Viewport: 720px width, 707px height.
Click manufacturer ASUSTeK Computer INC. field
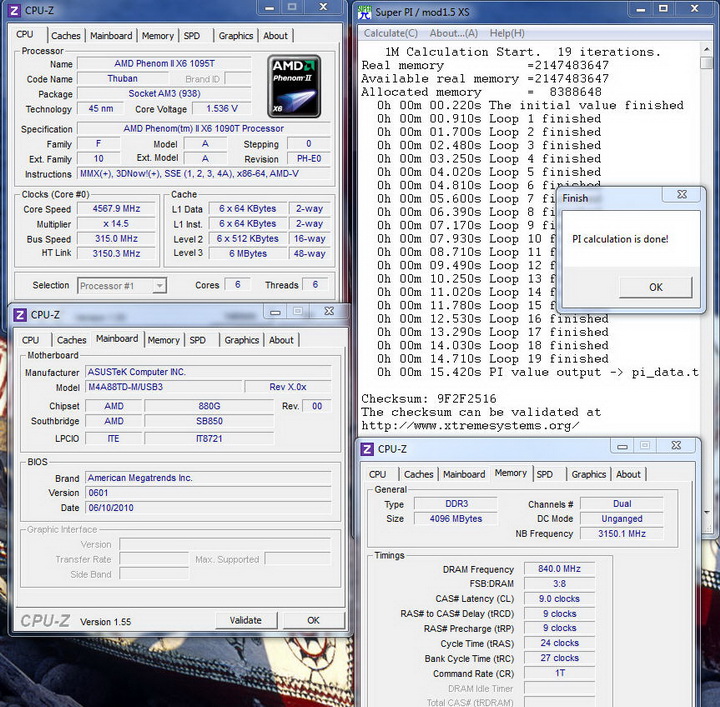[208, 372]
